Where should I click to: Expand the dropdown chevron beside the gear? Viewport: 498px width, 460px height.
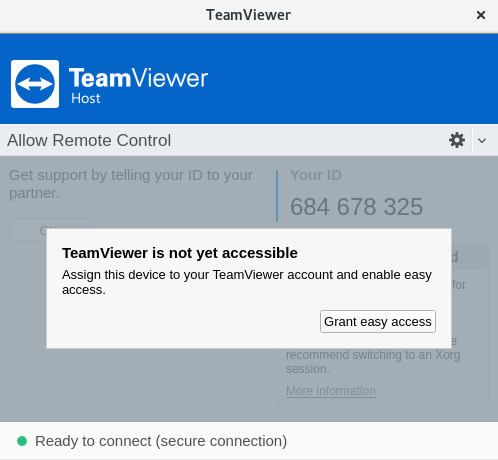tap(482, 141)
